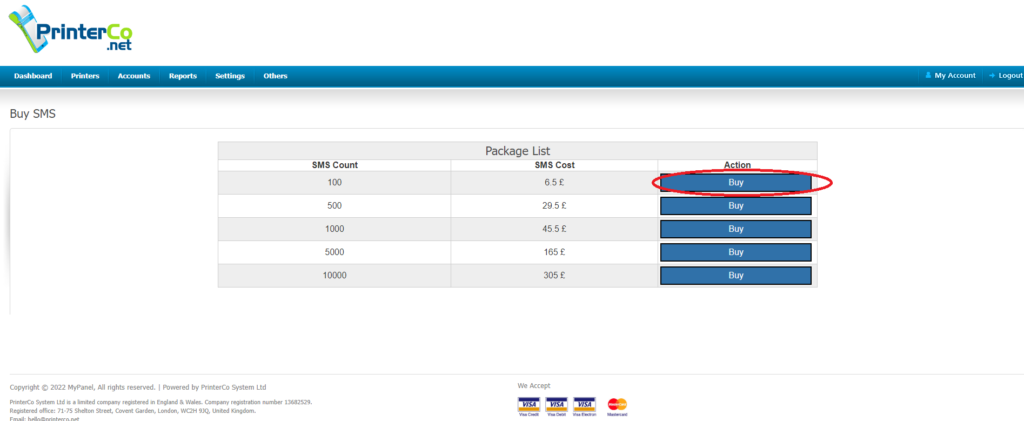1024x421 pixels.
Task: Click the person icon beside My Account
Action: tap(928, 76)
